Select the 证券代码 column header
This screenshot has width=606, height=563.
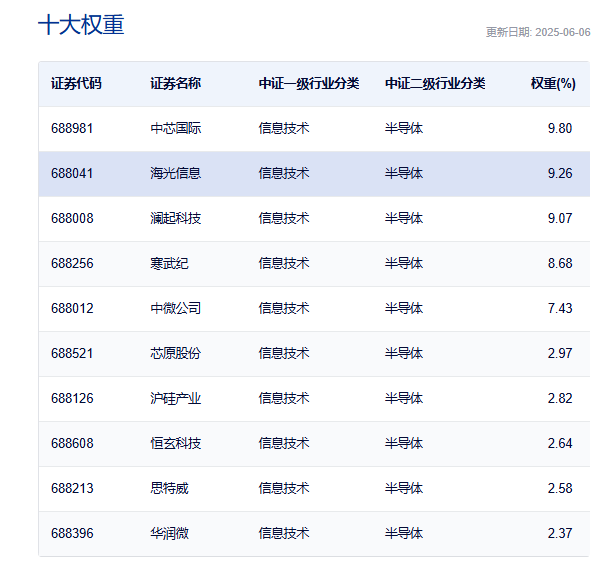[x=76, y=84]
